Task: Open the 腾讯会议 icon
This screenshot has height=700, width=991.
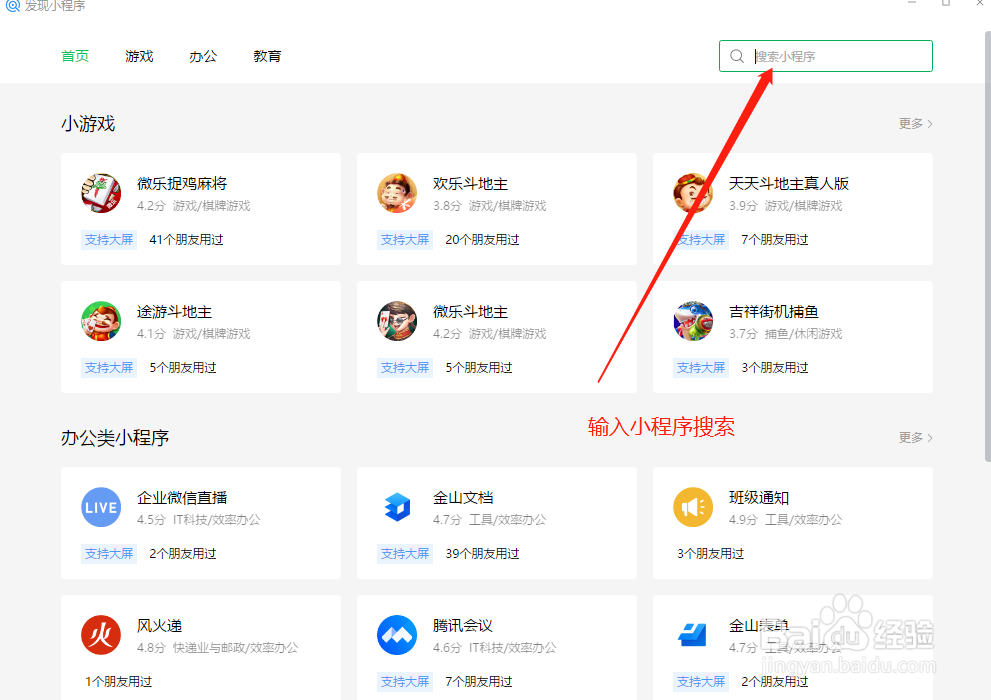Action: [x=397, y=635]
